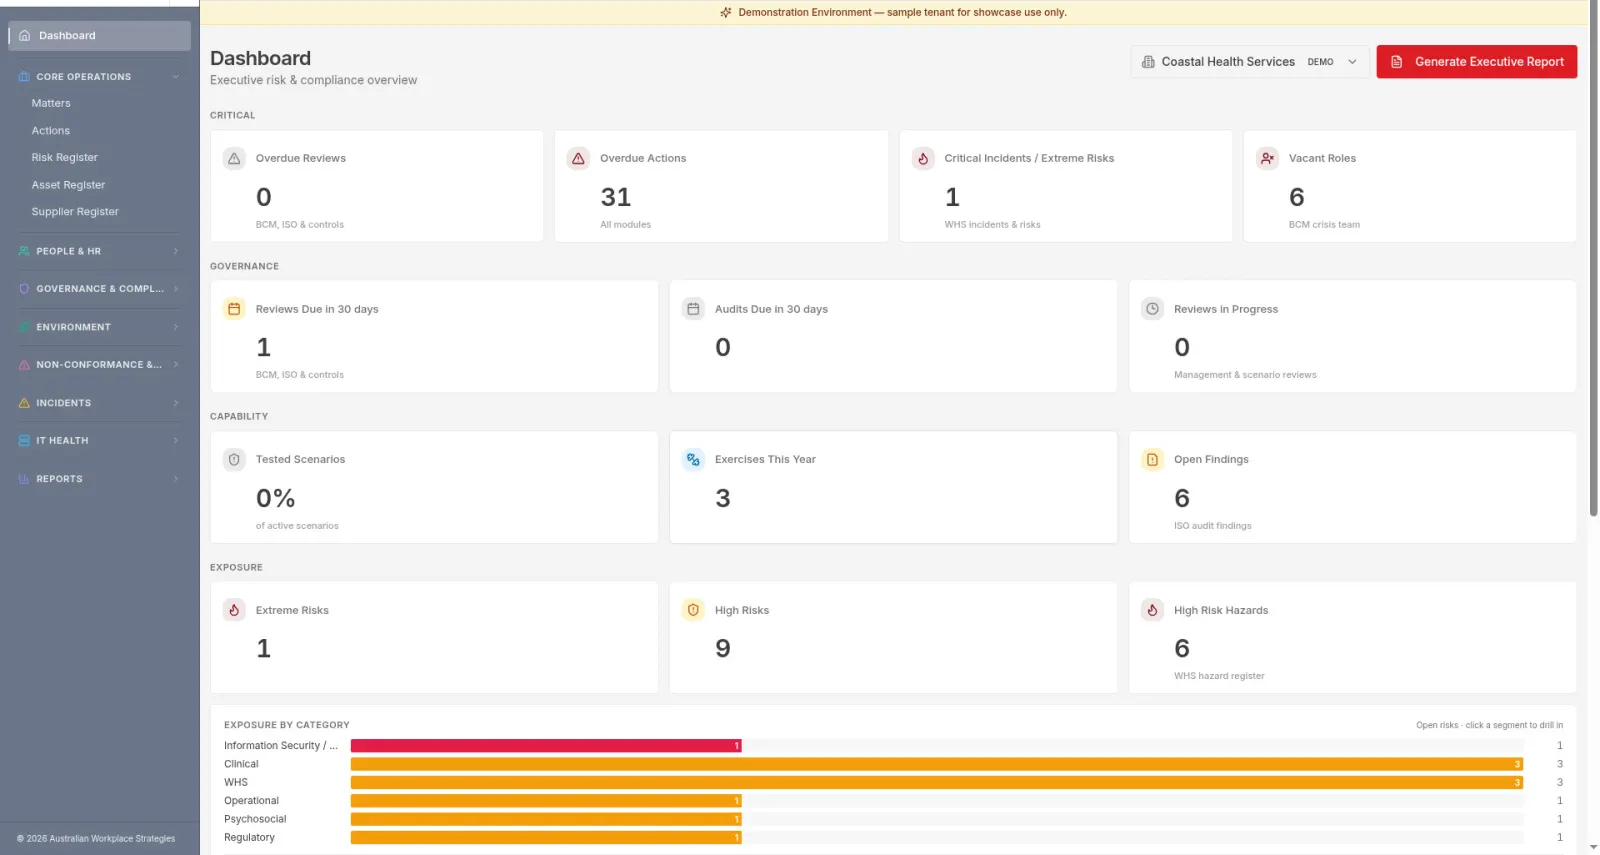Click the Clinical exposure bar segment
Screen dimensions: 1600x855
coord(937,764)
